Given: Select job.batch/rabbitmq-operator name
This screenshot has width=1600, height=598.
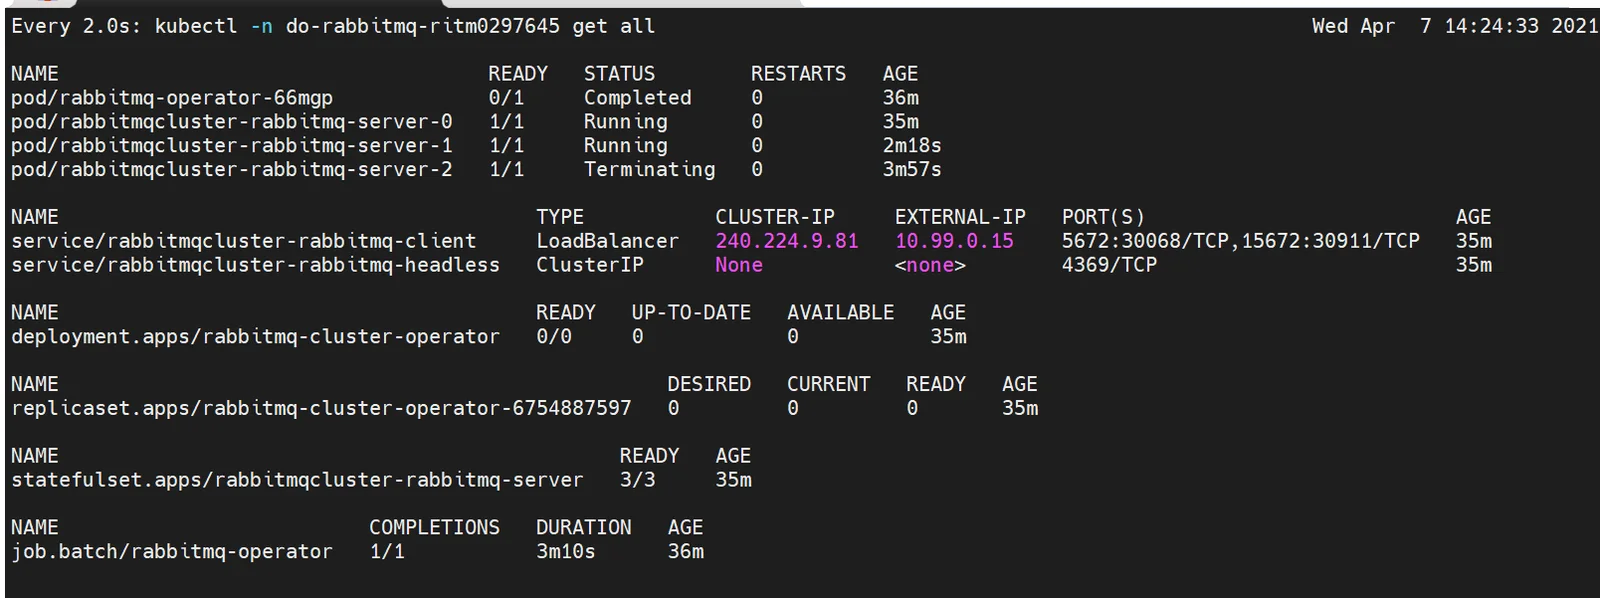Looking at the screenshot, I should [172, 552].
